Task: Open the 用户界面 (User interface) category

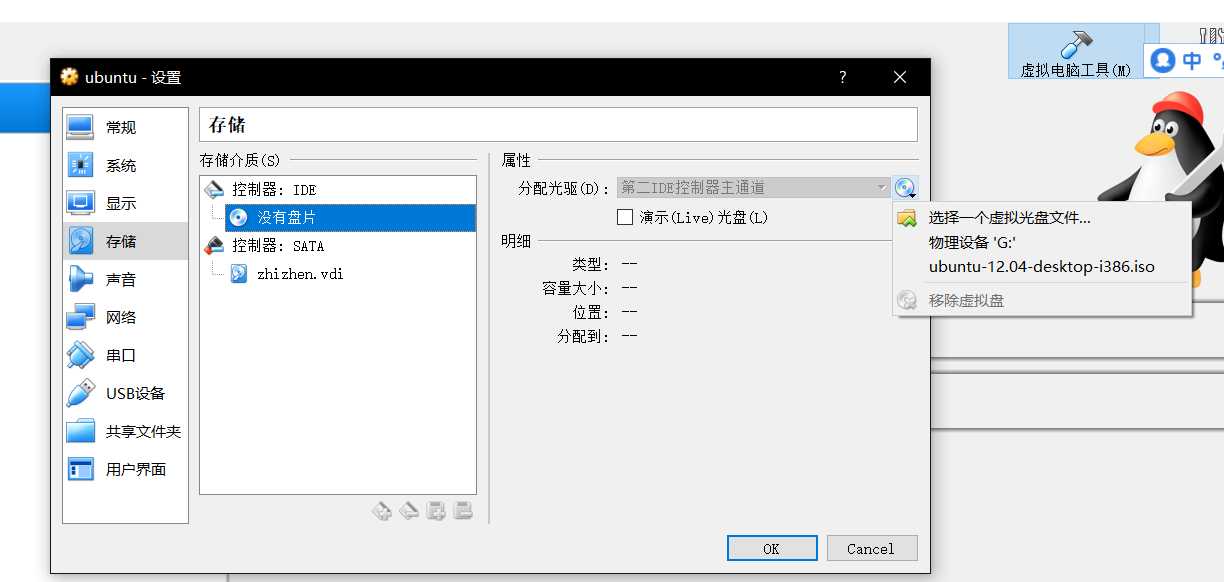Action: (125, 470)
